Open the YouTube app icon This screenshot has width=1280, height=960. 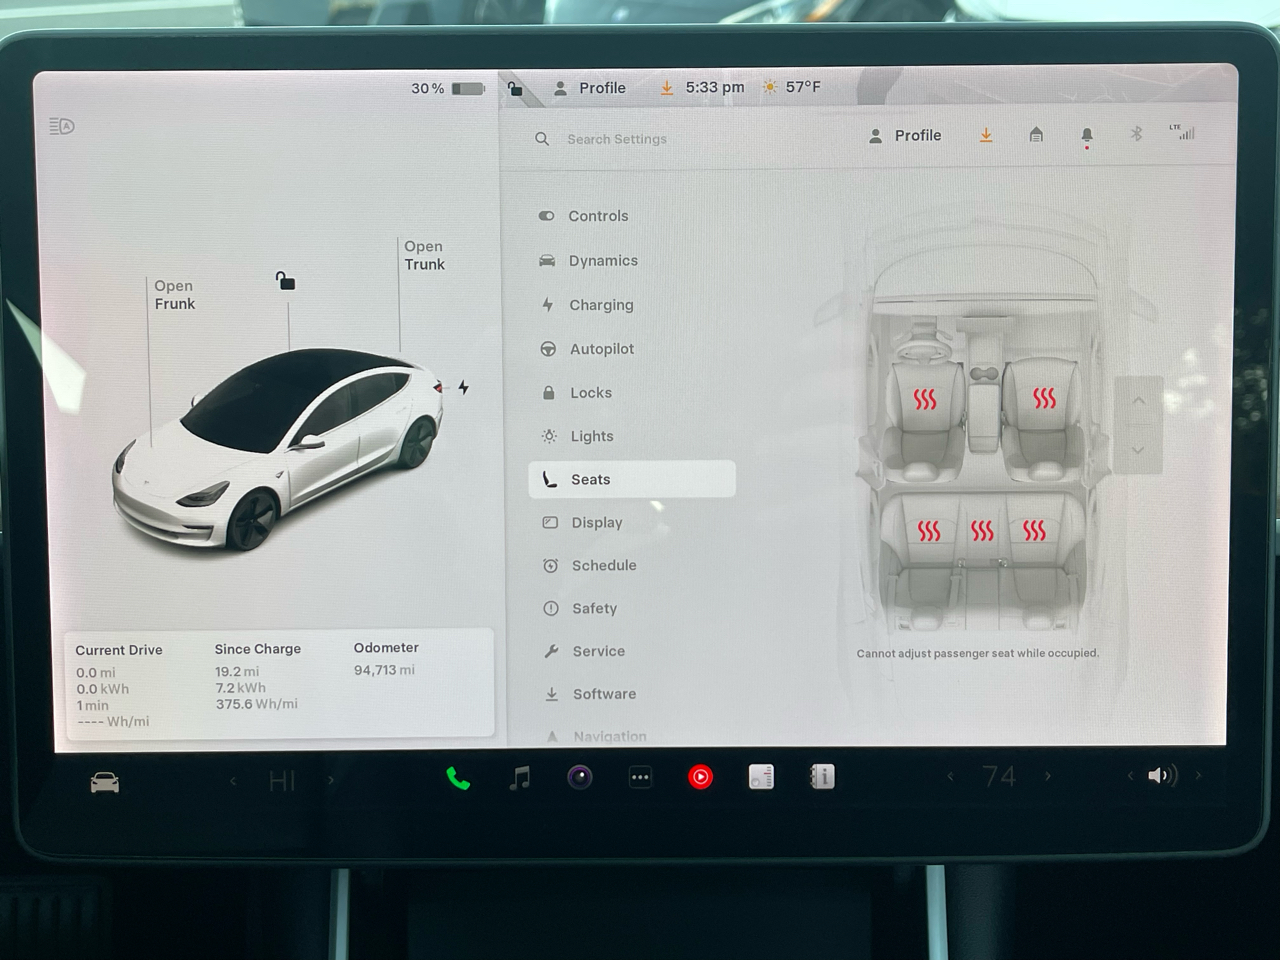701,776
